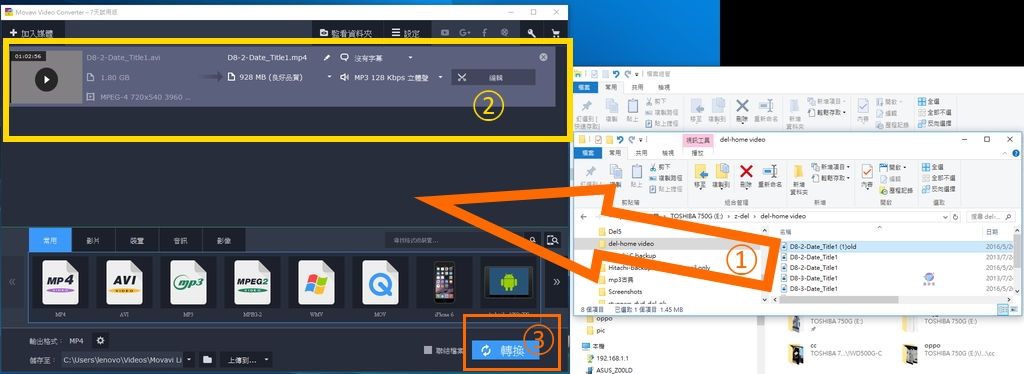Click the Google+ icon in Movavi toolbar
Screen dimensions: 1024x374
coord(465,33)
